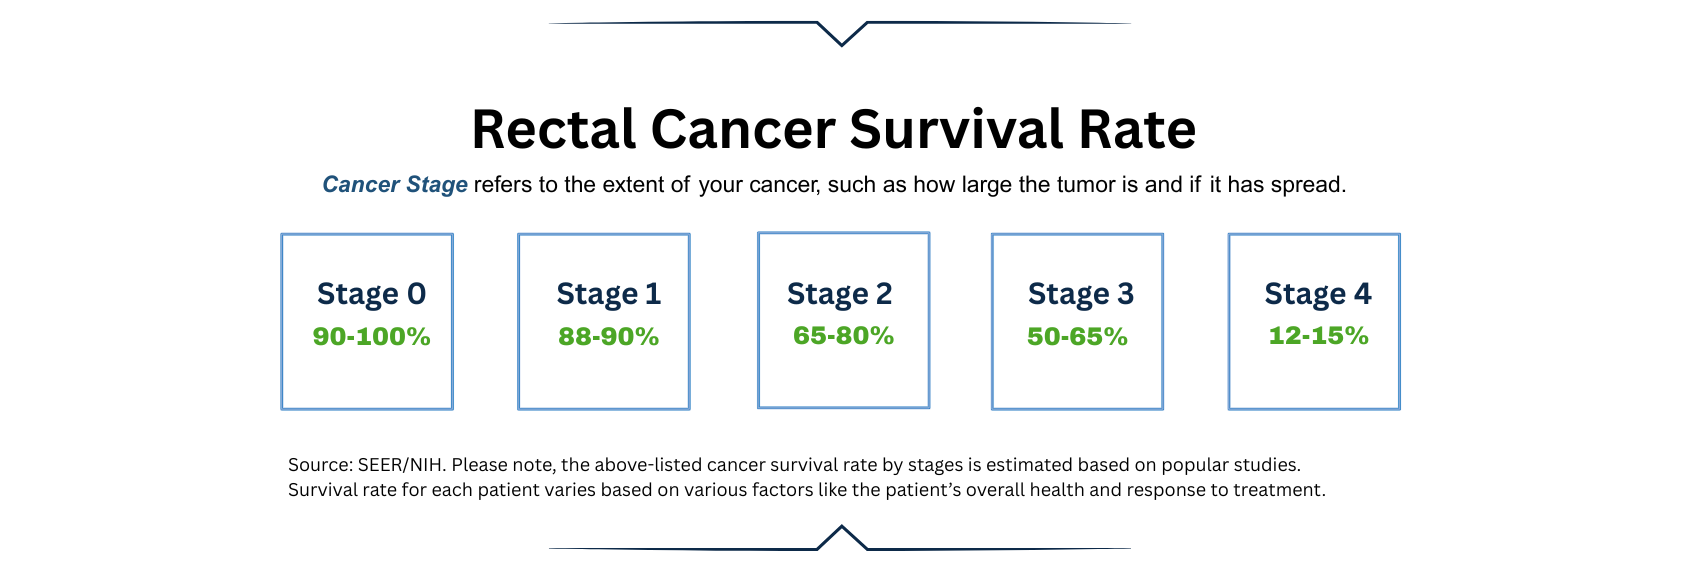Click the Stage 2 label text
The height and width of the screenshot is (563, 1688).
(839, 294)
